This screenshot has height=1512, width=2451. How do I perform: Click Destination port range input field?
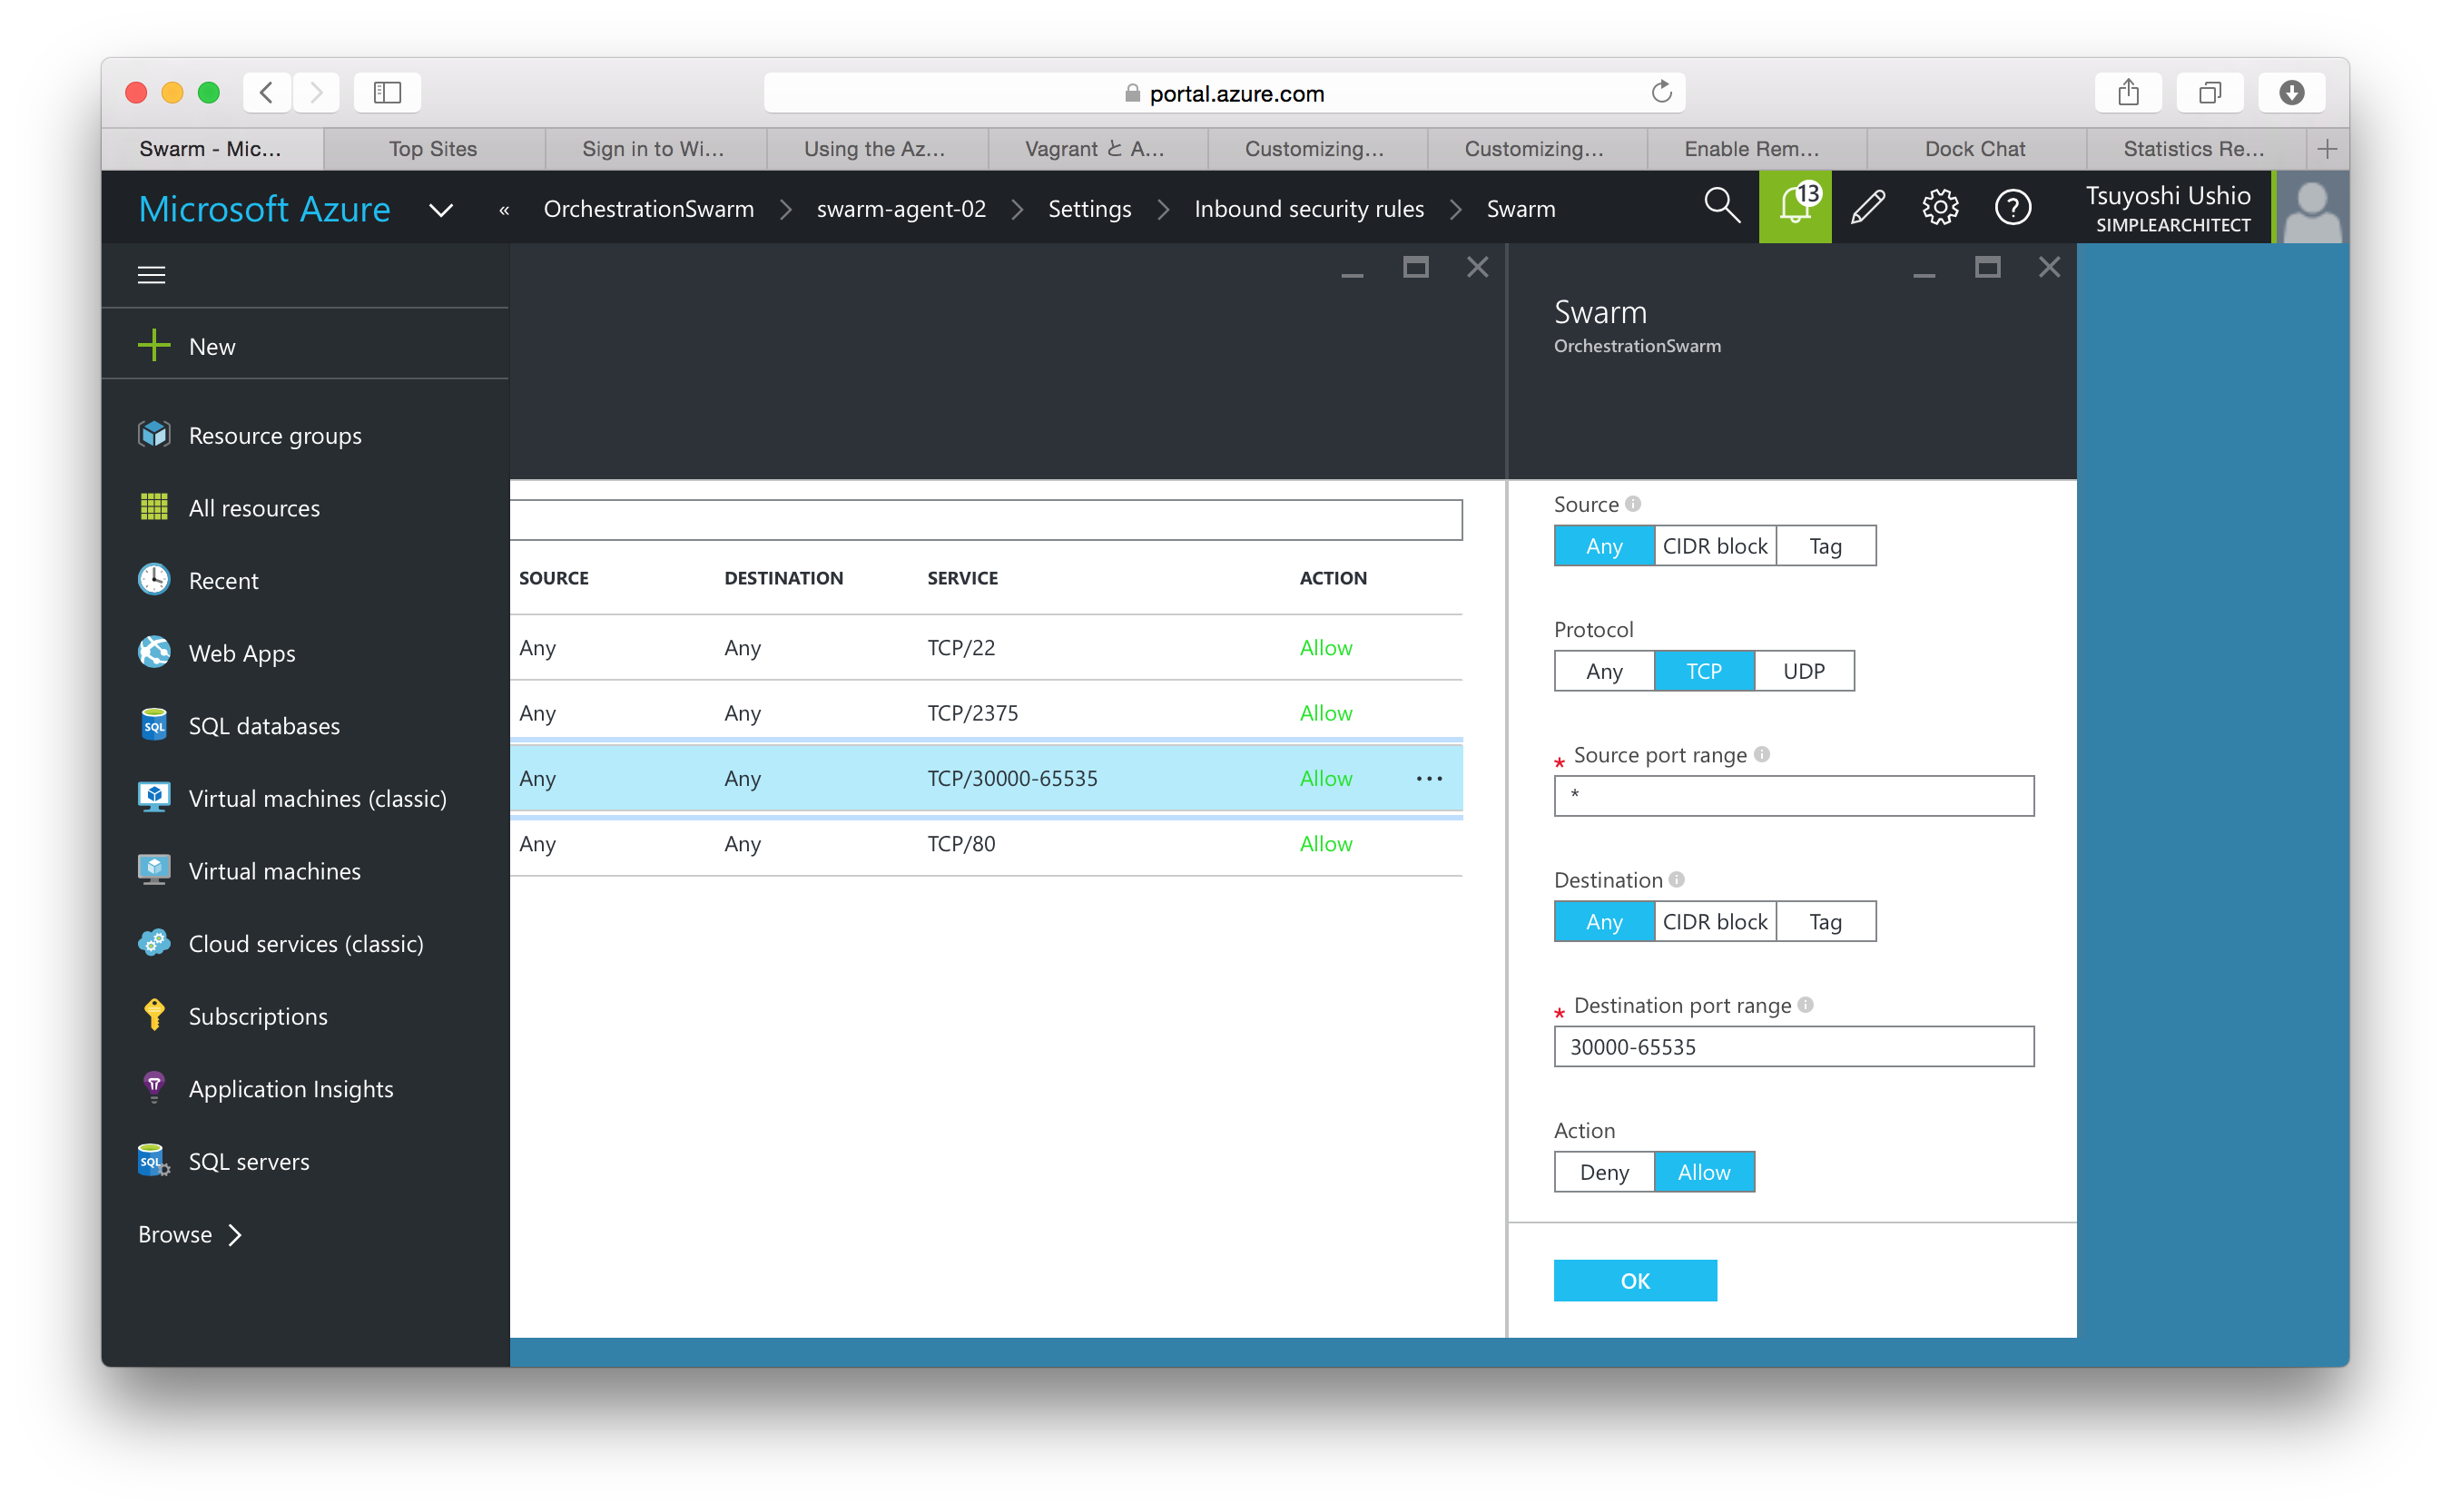pyautogui.click(x=1794, y=1046)
